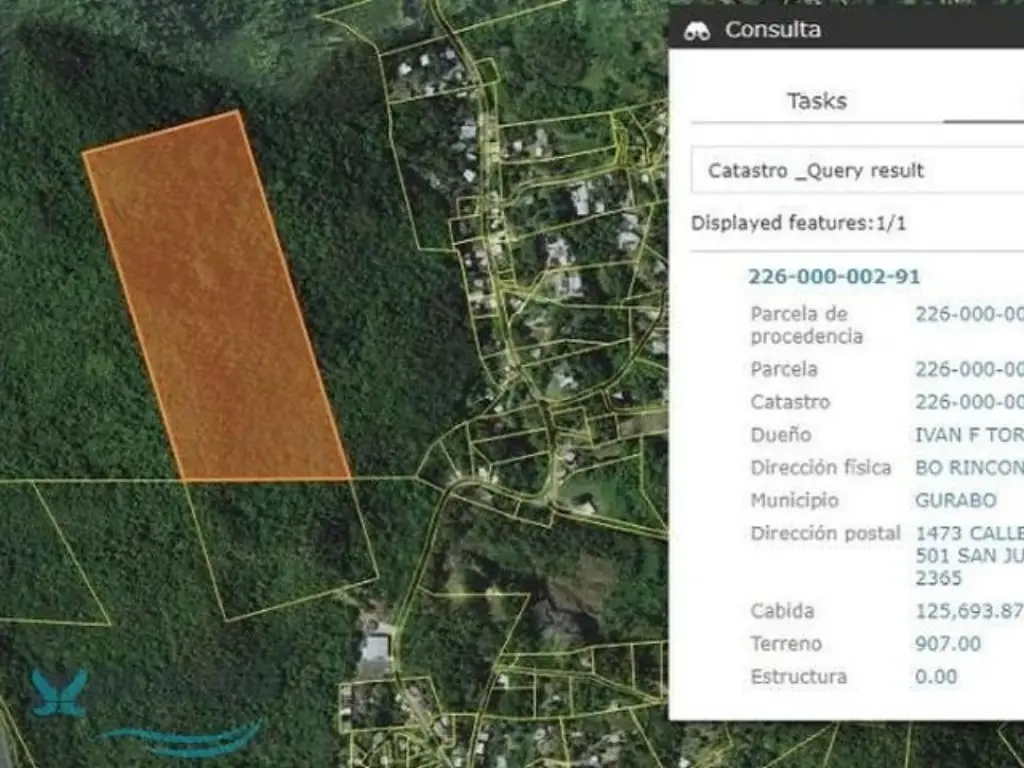Click the Dirección postal label

[x=825, y=533]
